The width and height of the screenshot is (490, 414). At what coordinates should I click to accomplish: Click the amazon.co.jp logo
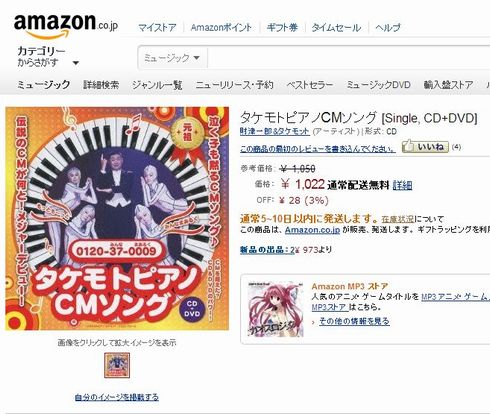pos(66,25)
